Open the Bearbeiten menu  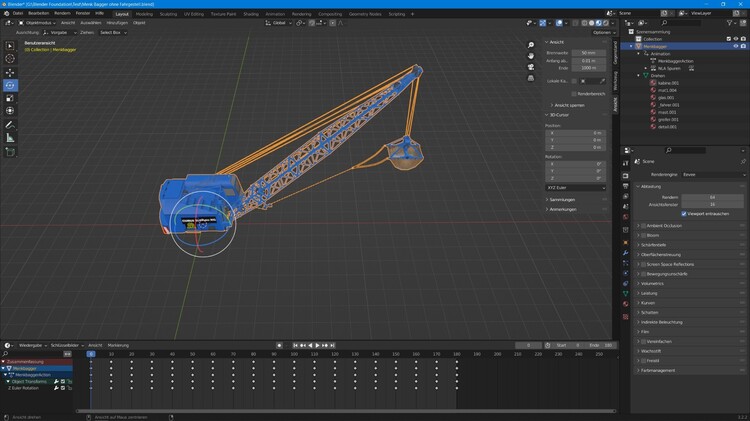pyautogui.click(x=38, y=13)
